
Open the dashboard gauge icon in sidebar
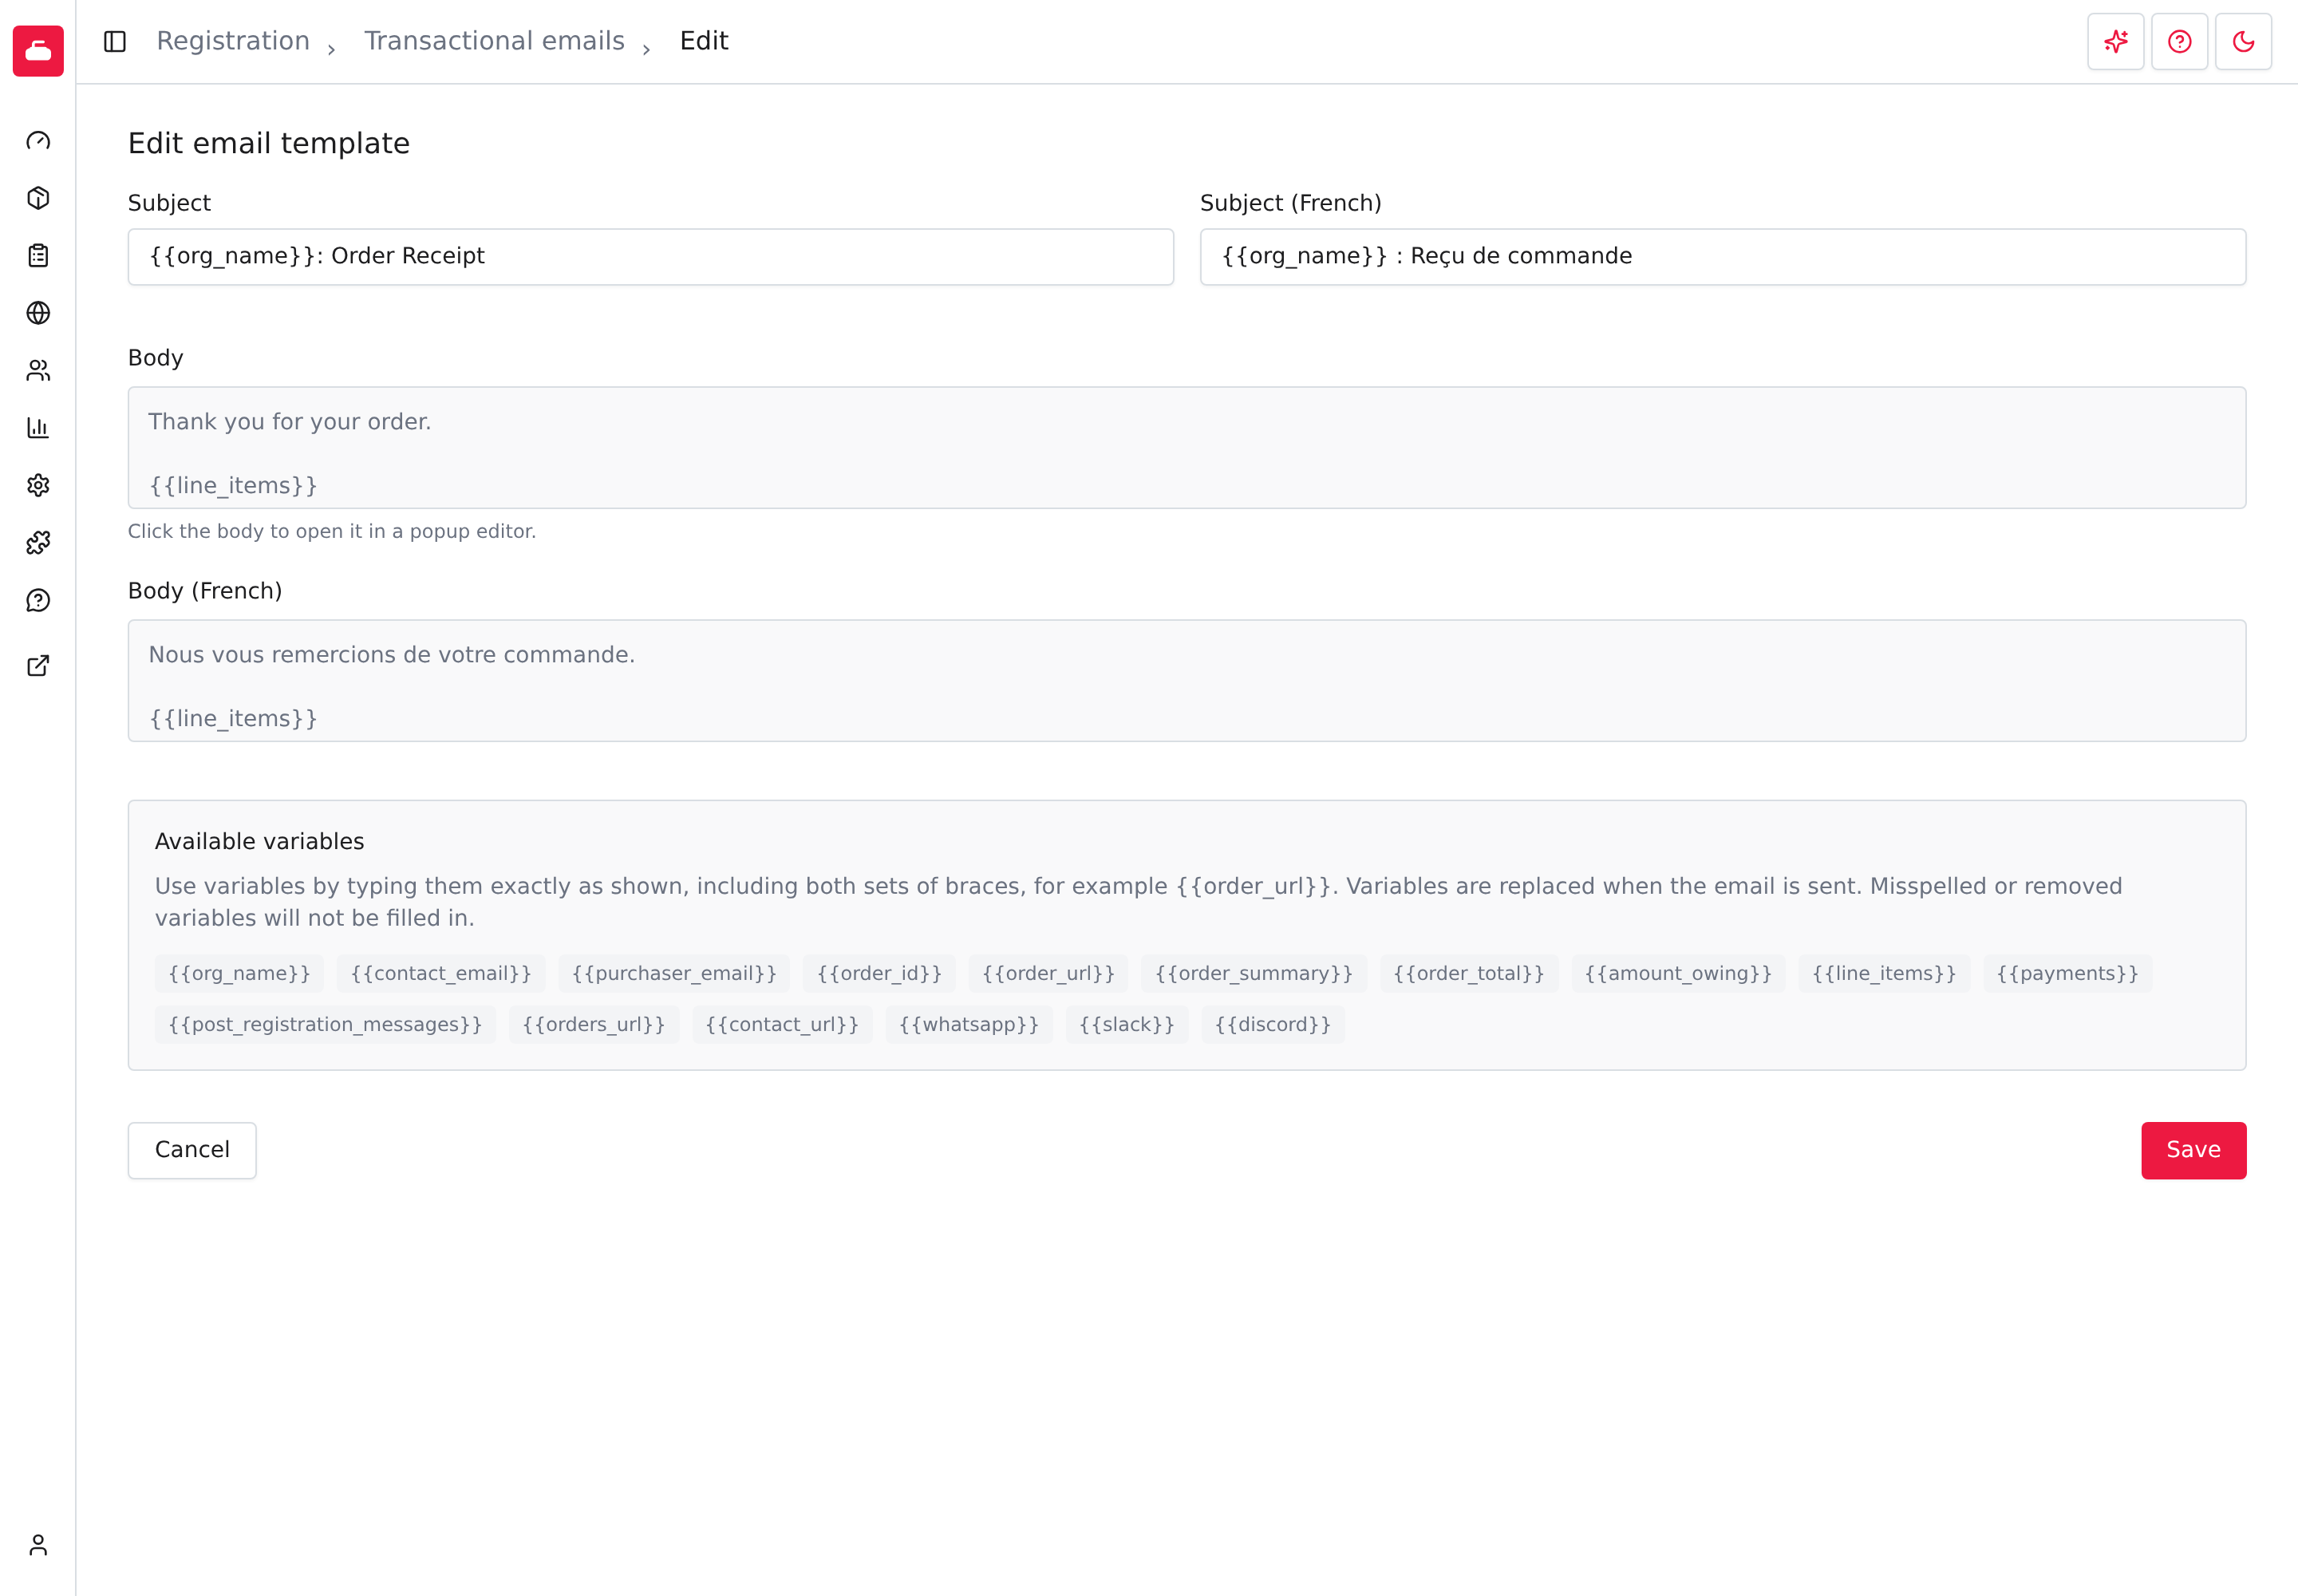pyautogui.click(x=38, y=141)
